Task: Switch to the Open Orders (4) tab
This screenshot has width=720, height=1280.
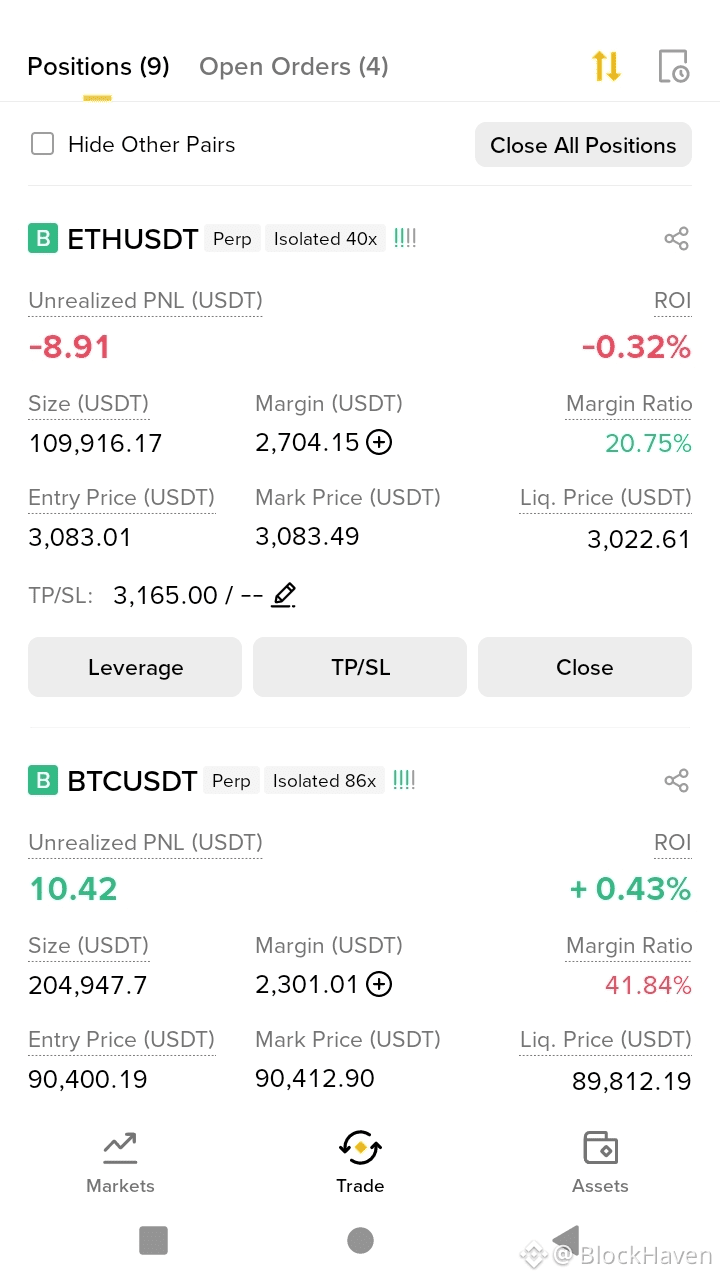Action: 294,67
